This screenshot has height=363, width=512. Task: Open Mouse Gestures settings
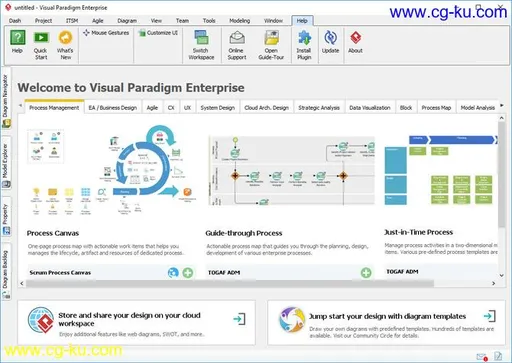coord(106,33)
